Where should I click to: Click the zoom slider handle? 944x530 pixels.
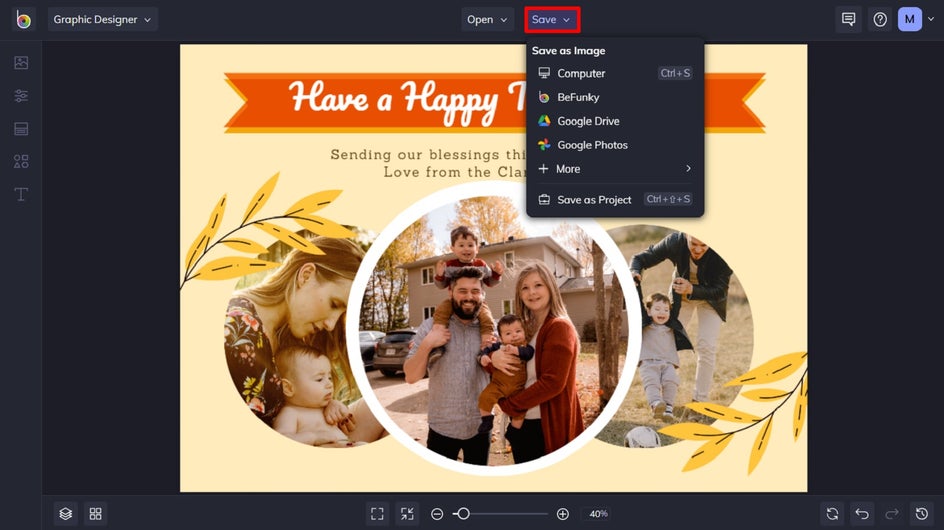[463, 514]
